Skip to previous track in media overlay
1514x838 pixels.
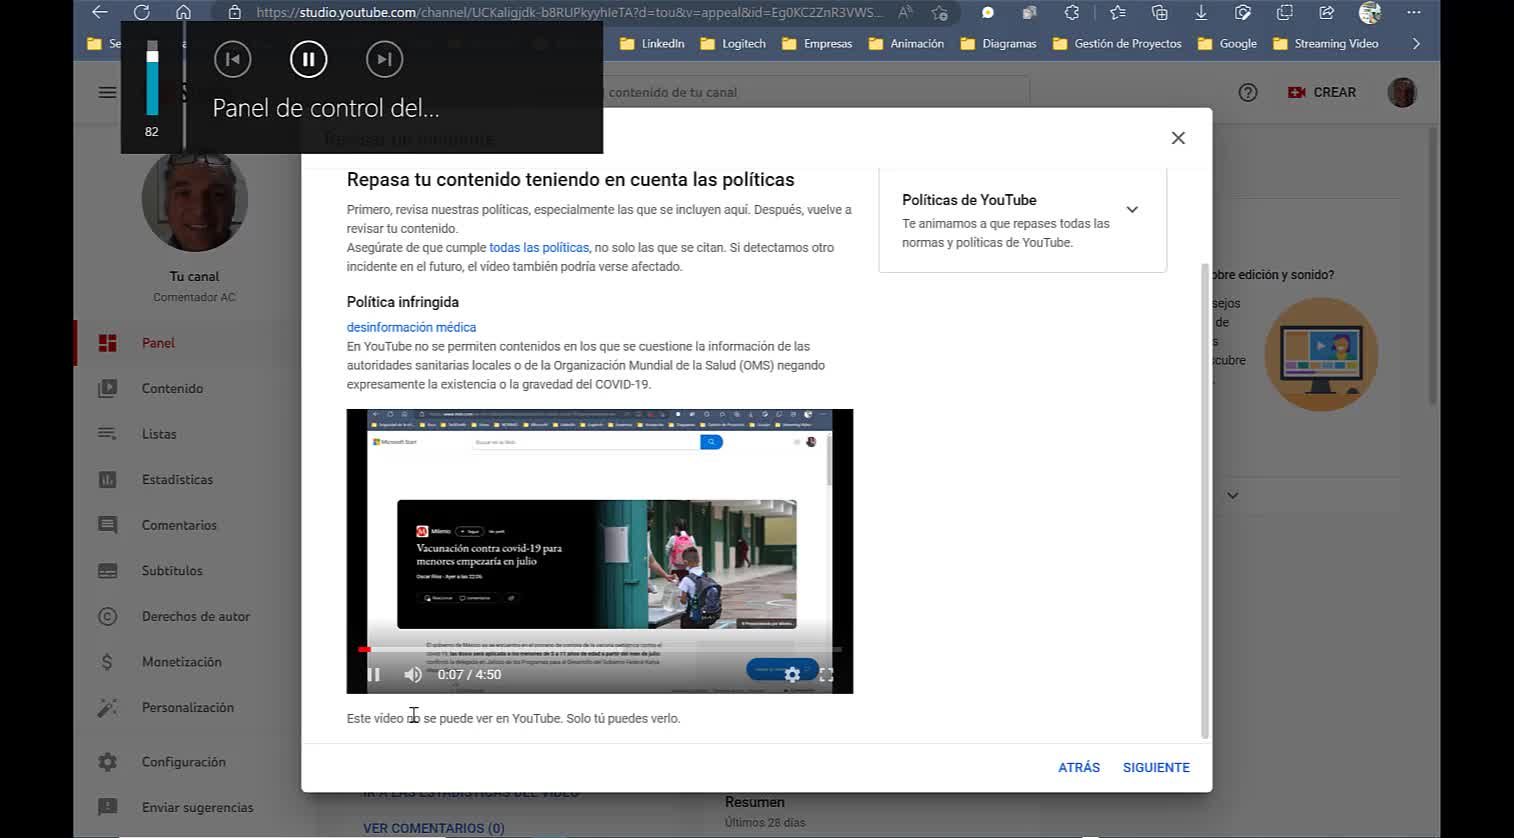[x=232, y=59]
